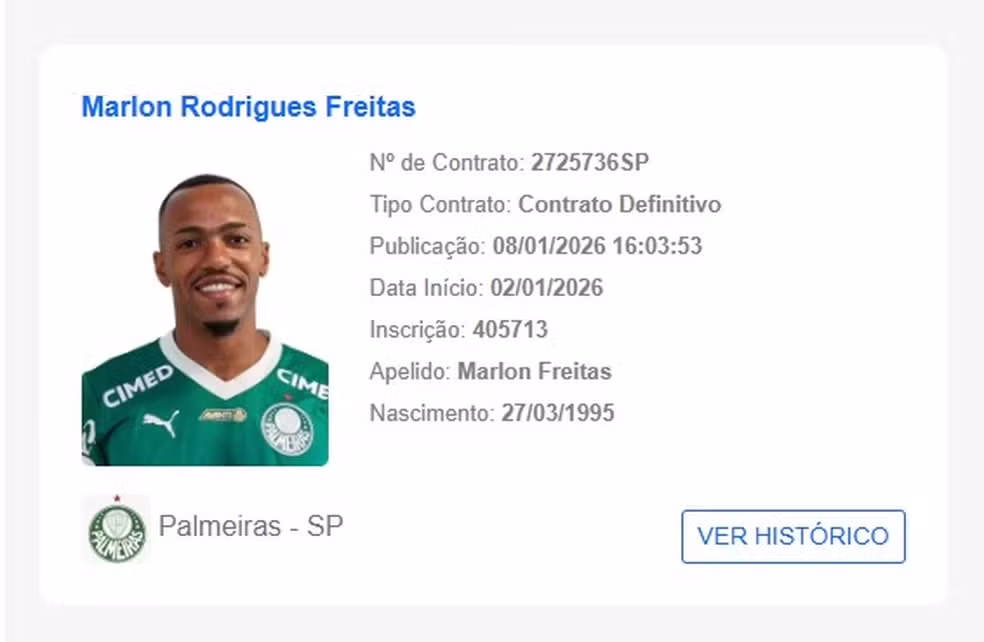The image size is (984, 642).
Task: Click the Apelido field label
Action: 410,371
